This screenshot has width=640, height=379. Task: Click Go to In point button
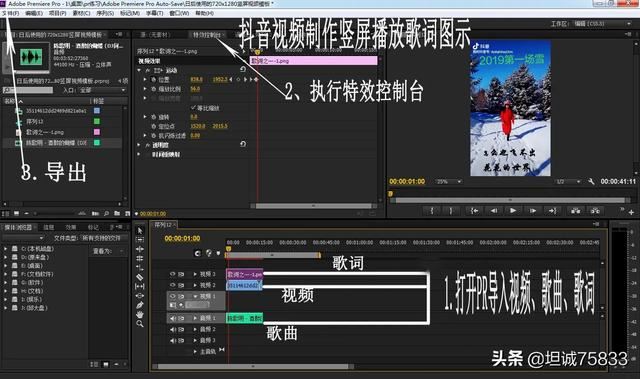pyautogui.click(x=474, y=211)
